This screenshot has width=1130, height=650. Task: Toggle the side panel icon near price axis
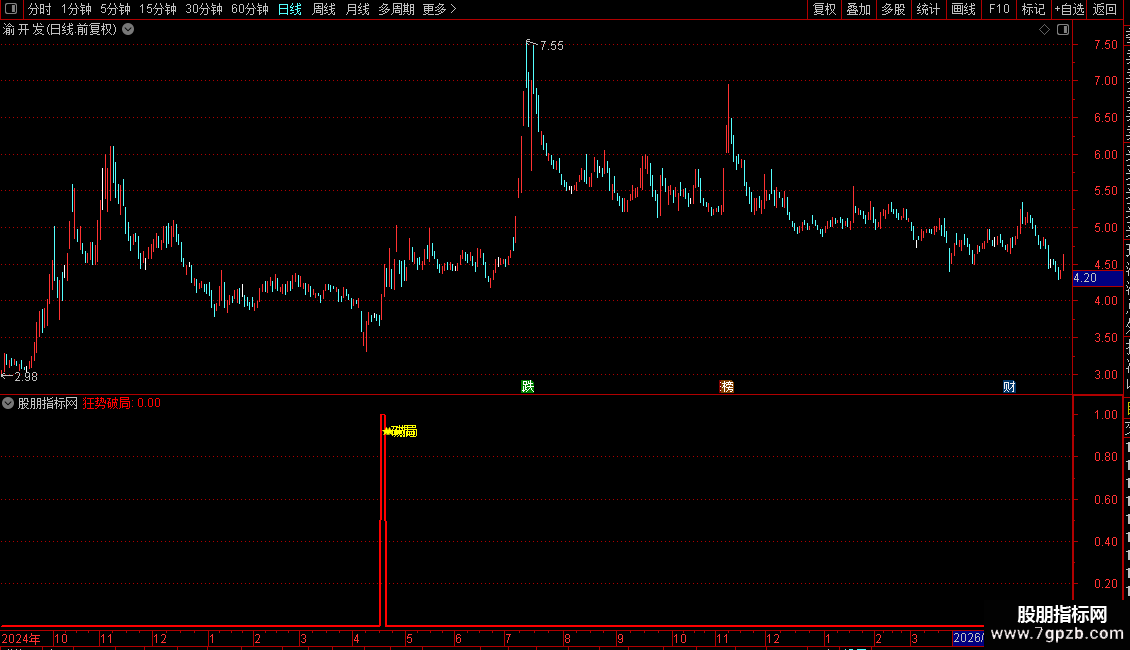pyautogui.click(x=1063, y=30)
